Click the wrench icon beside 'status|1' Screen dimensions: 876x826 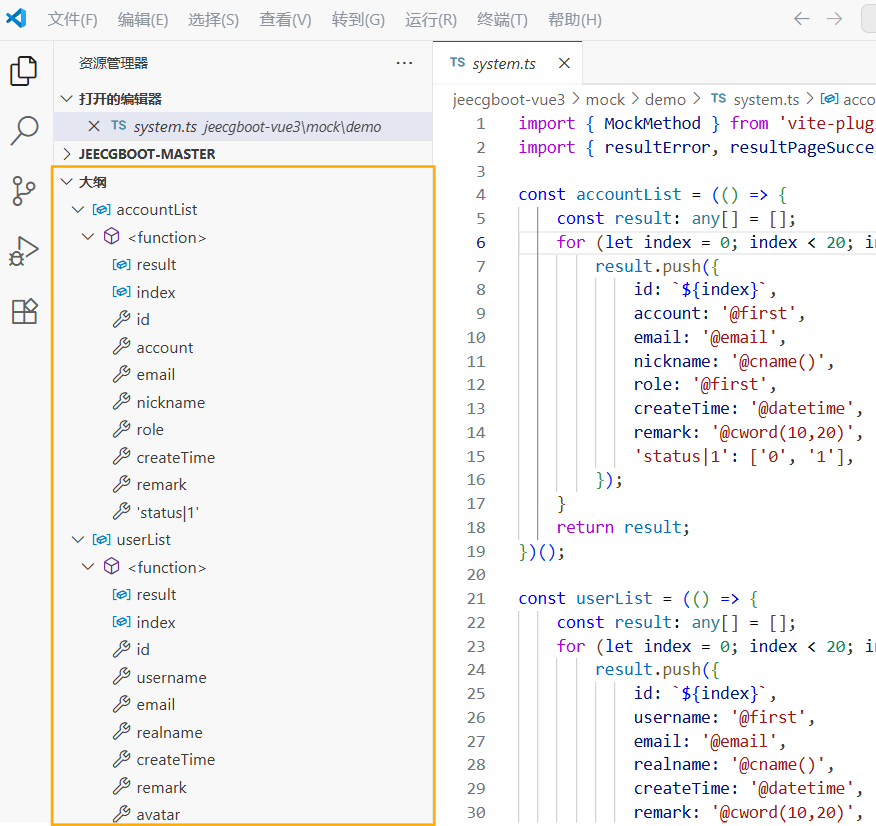click(x=121, y=512)
